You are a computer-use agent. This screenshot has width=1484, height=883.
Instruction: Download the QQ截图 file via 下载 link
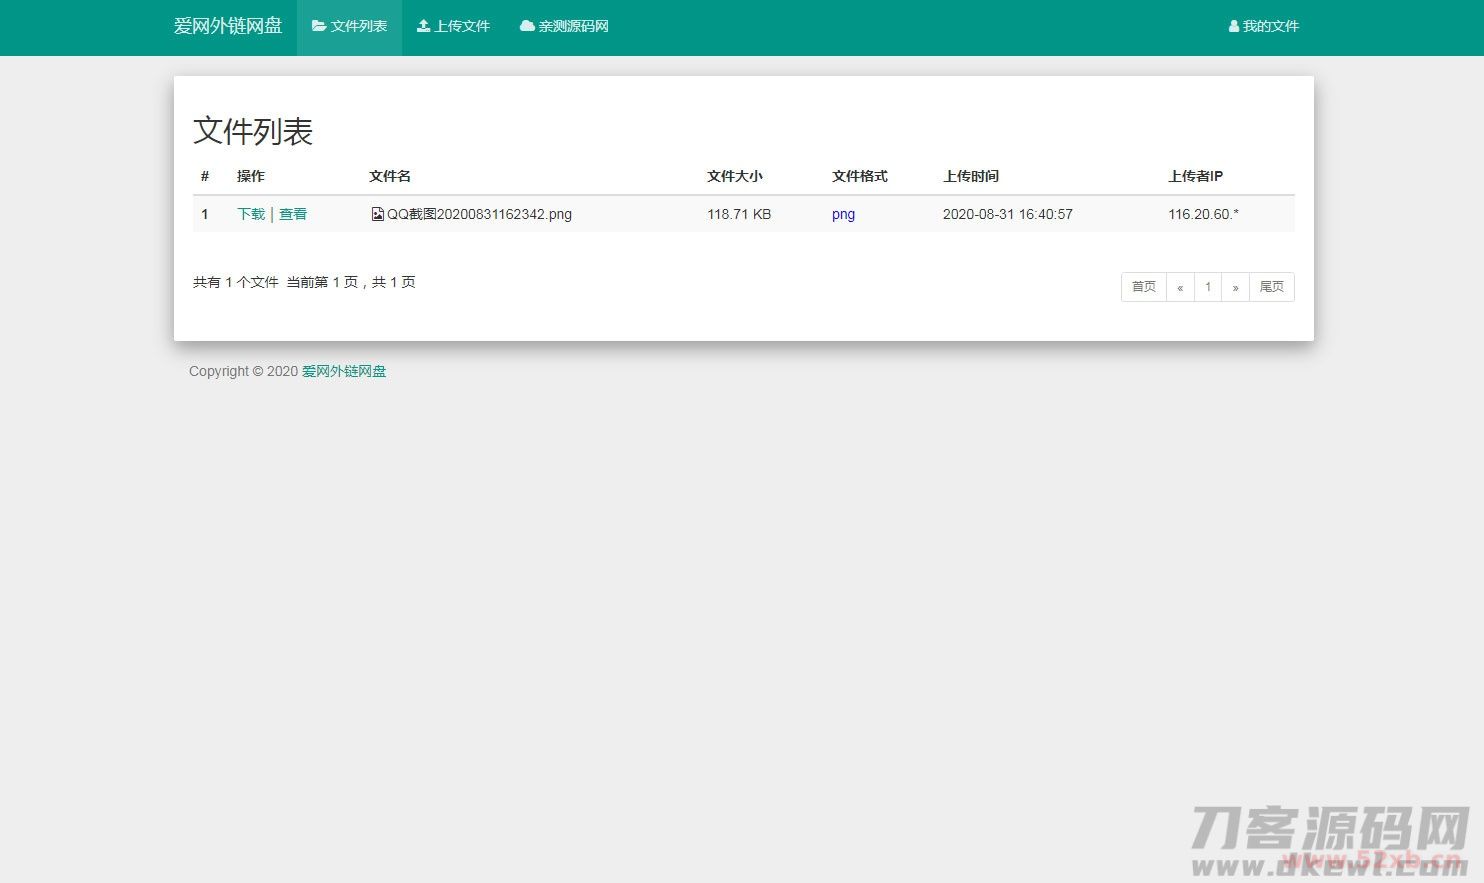pos(250,213)
